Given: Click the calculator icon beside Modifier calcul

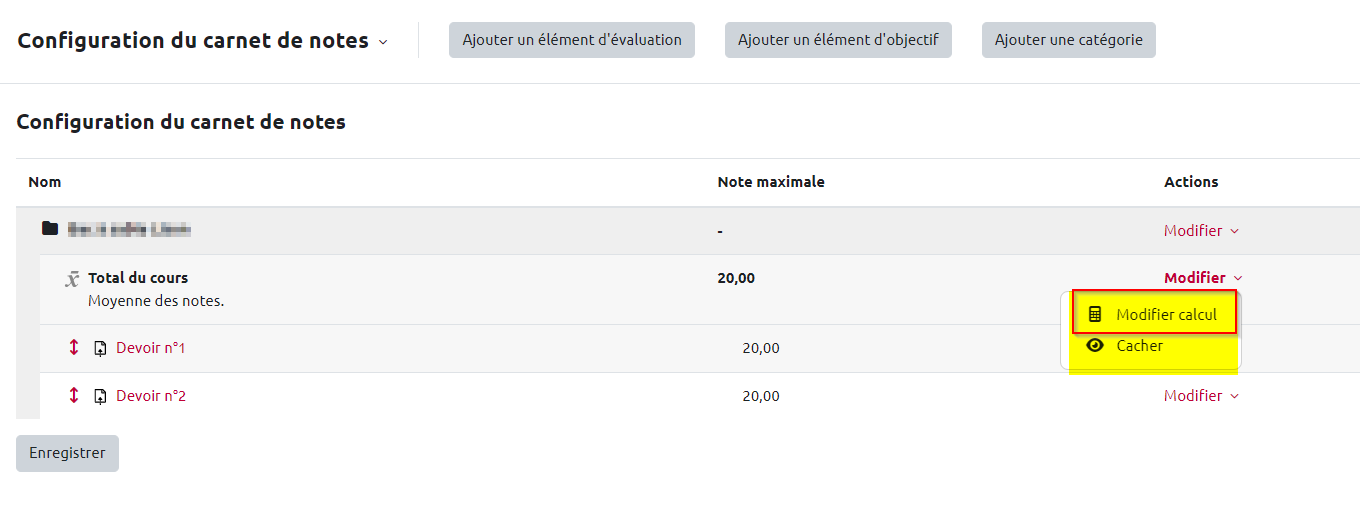Looking at the screenshot, I should click(x=1095, y=314).
